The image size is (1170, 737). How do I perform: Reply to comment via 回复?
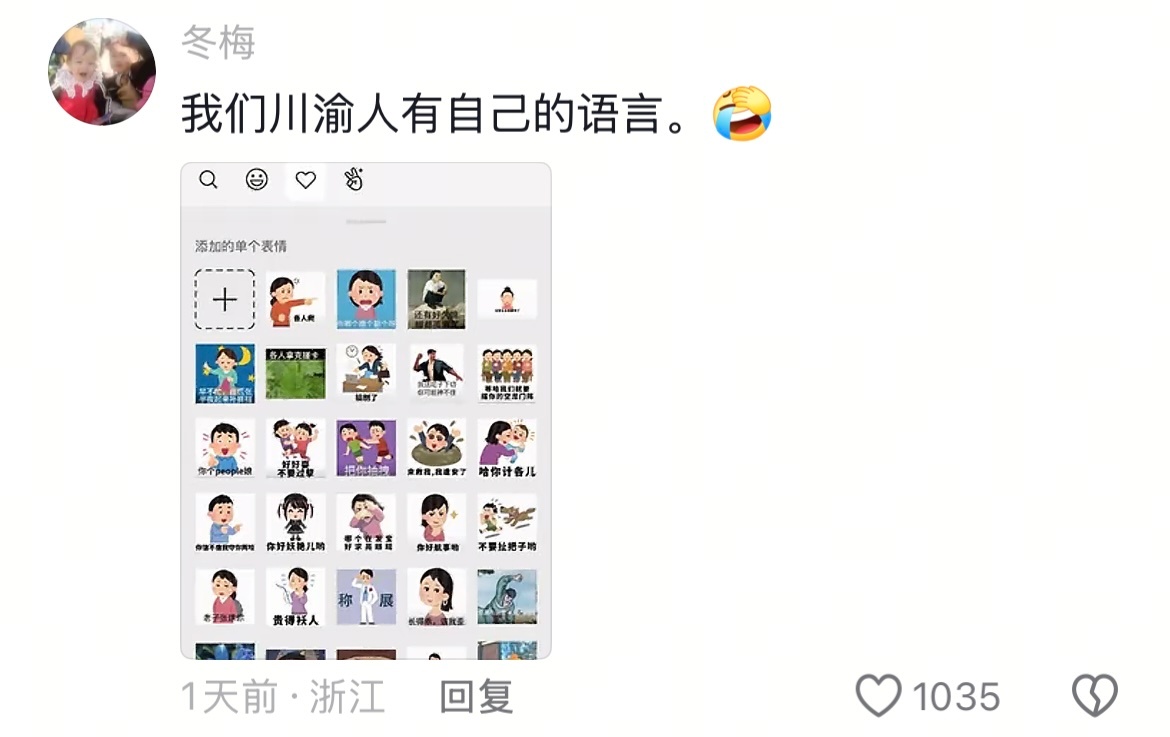[476, 696]
